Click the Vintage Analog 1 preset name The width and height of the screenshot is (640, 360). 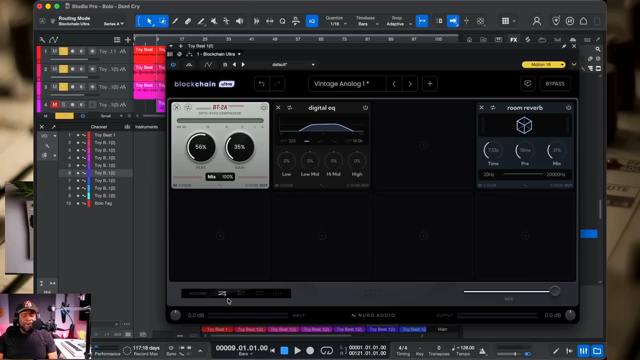(x=341, y=84)
